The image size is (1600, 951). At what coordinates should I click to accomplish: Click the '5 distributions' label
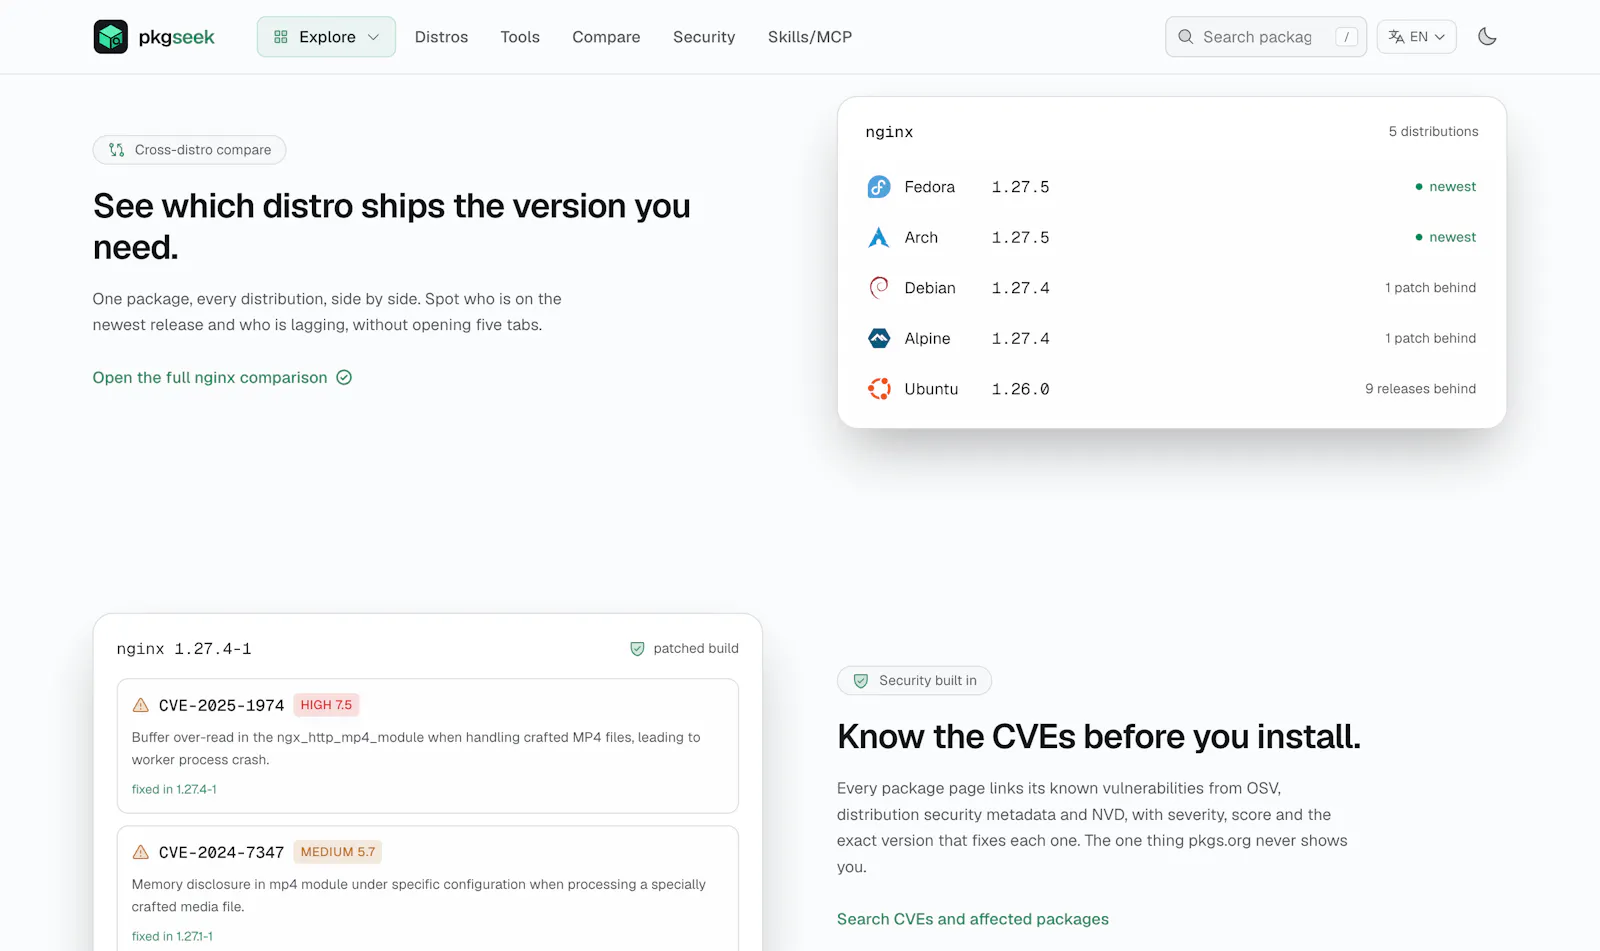point(1433,132)
